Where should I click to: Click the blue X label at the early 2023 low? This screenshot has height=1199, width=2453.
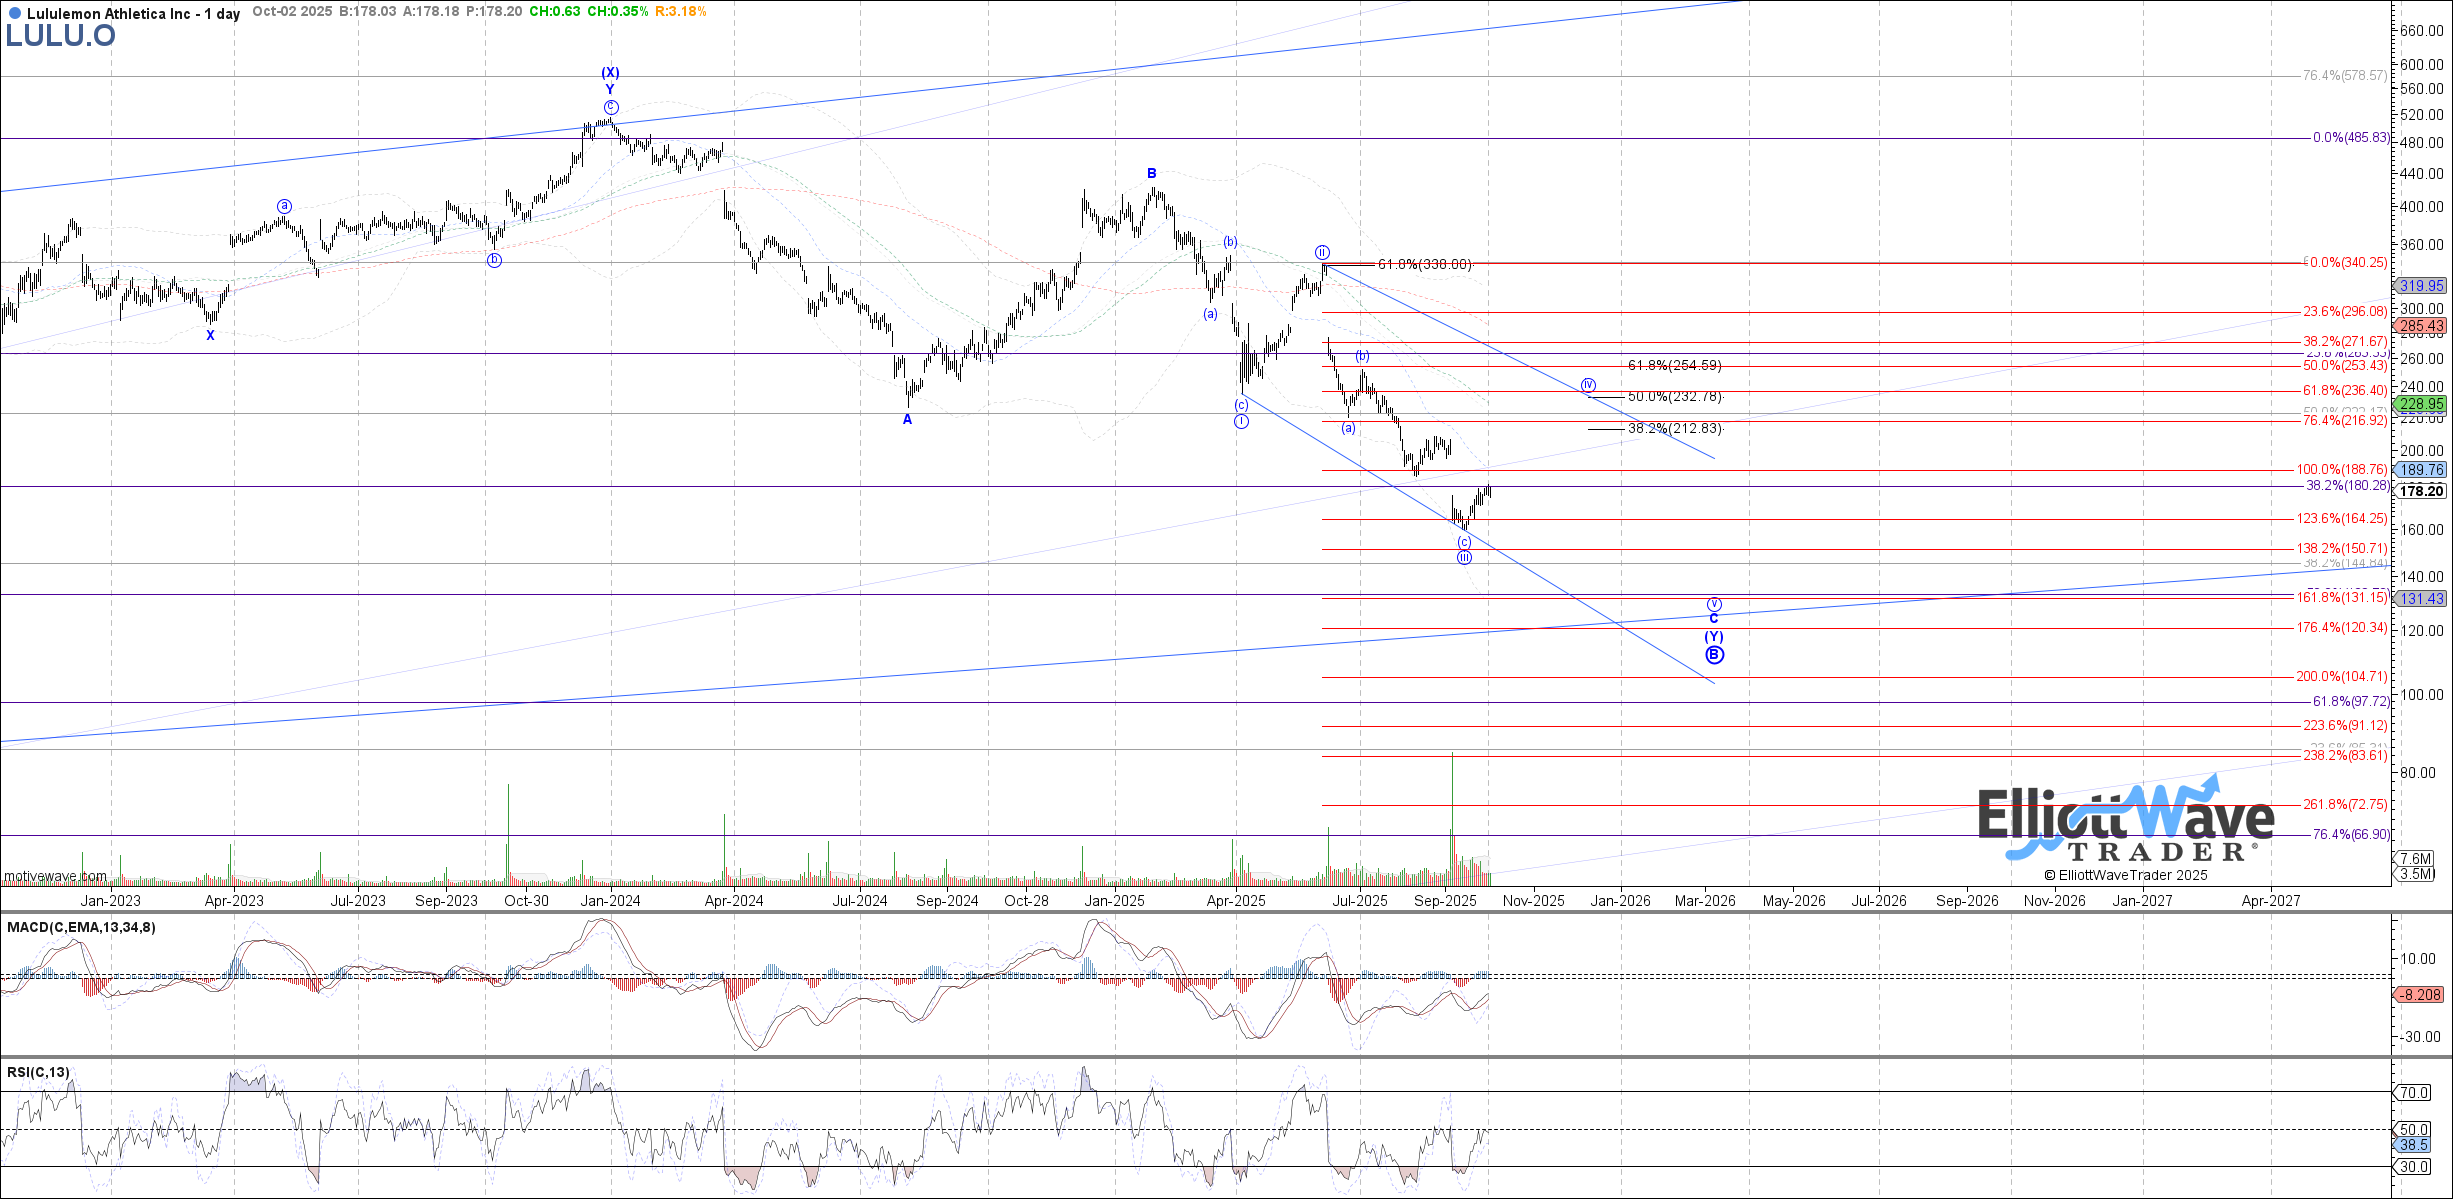210,336
